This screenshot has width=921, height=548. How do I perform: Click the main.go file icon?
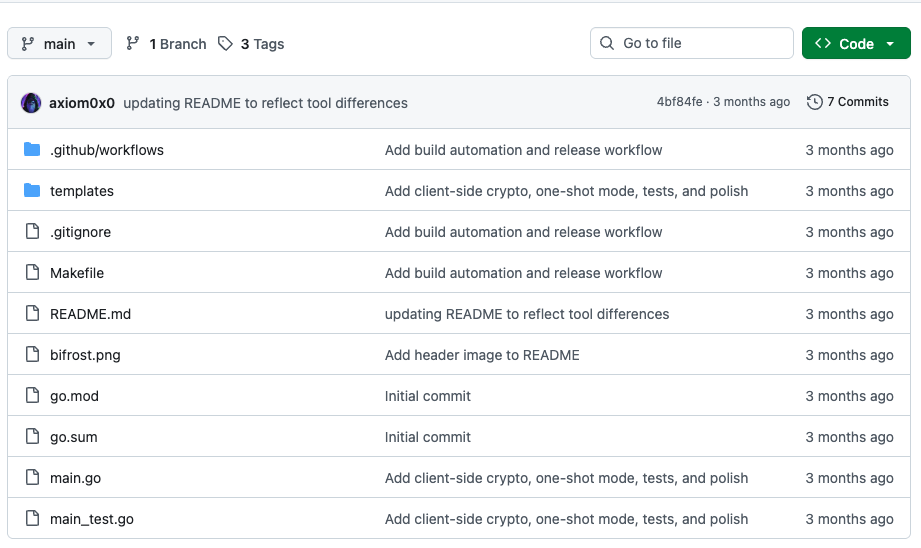[32, 478]
